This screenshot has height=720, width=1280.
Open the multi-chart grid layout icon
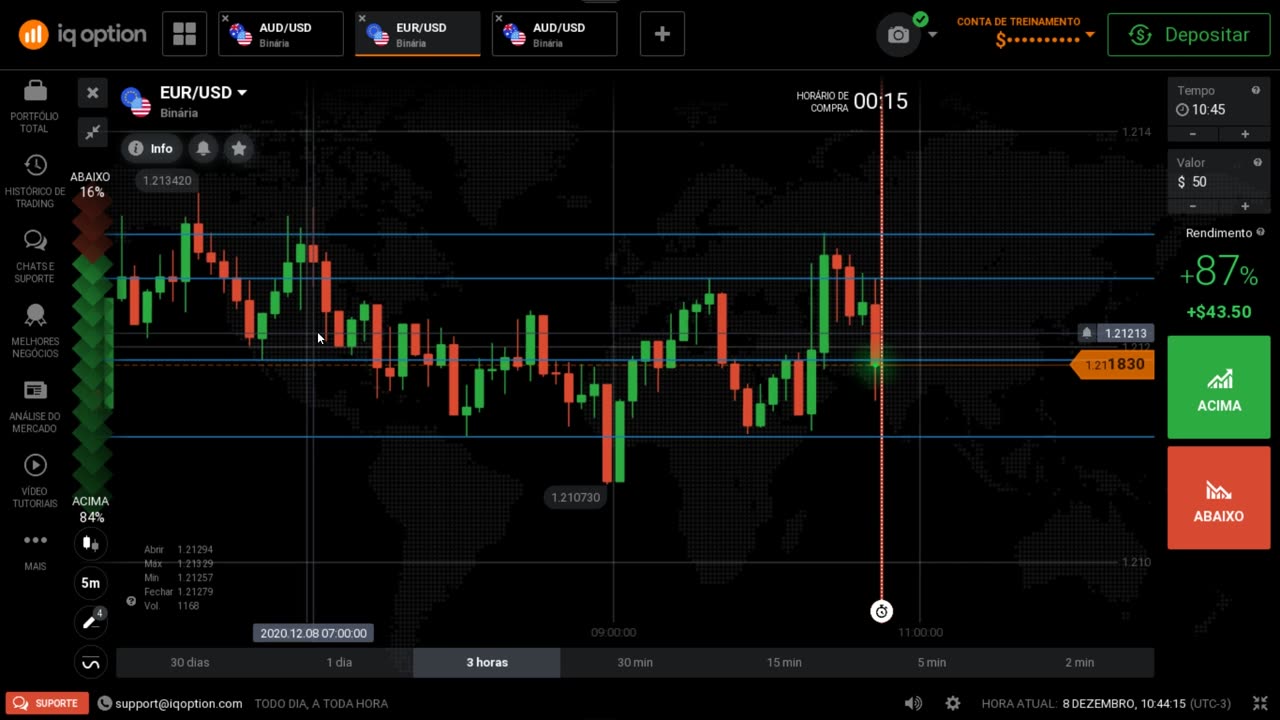click(185, 34)
